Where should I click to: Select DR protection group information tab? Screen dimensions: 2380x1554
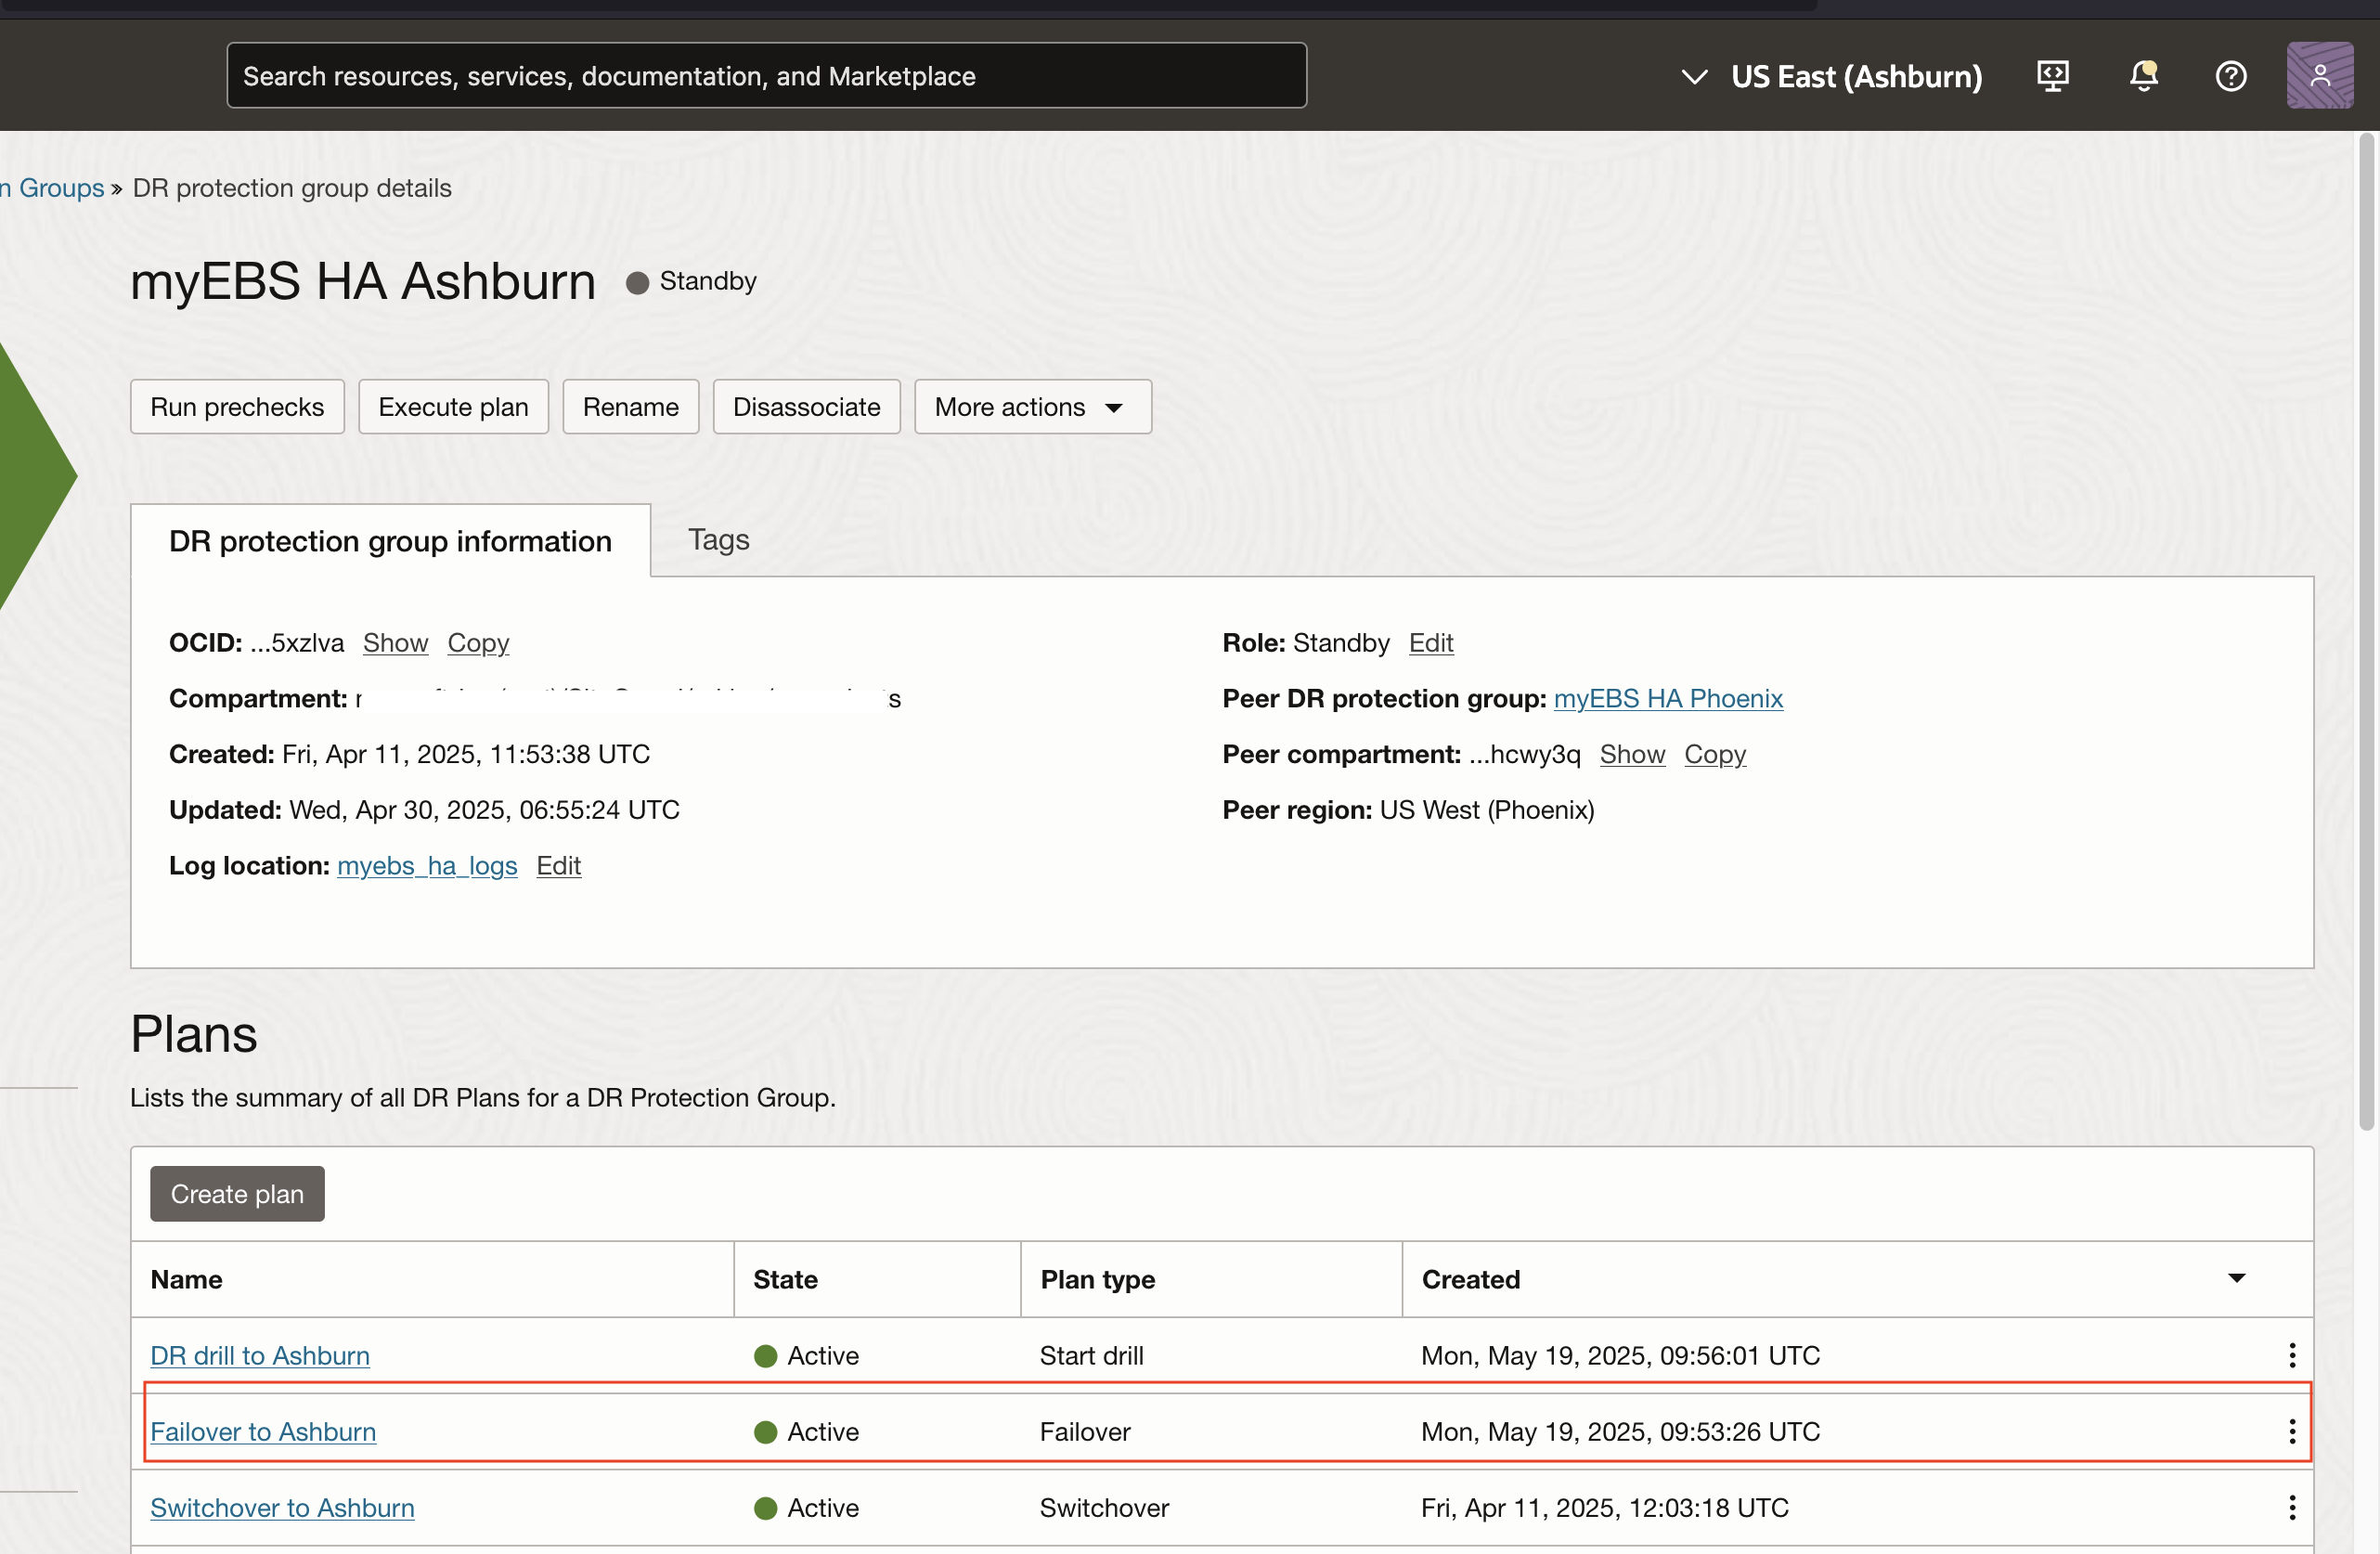(x=390, y=541)
